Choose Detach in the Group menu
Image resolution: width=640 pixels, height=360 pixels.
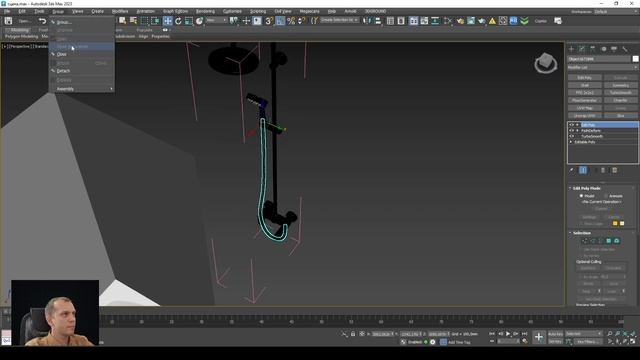[x=63, y=71]
